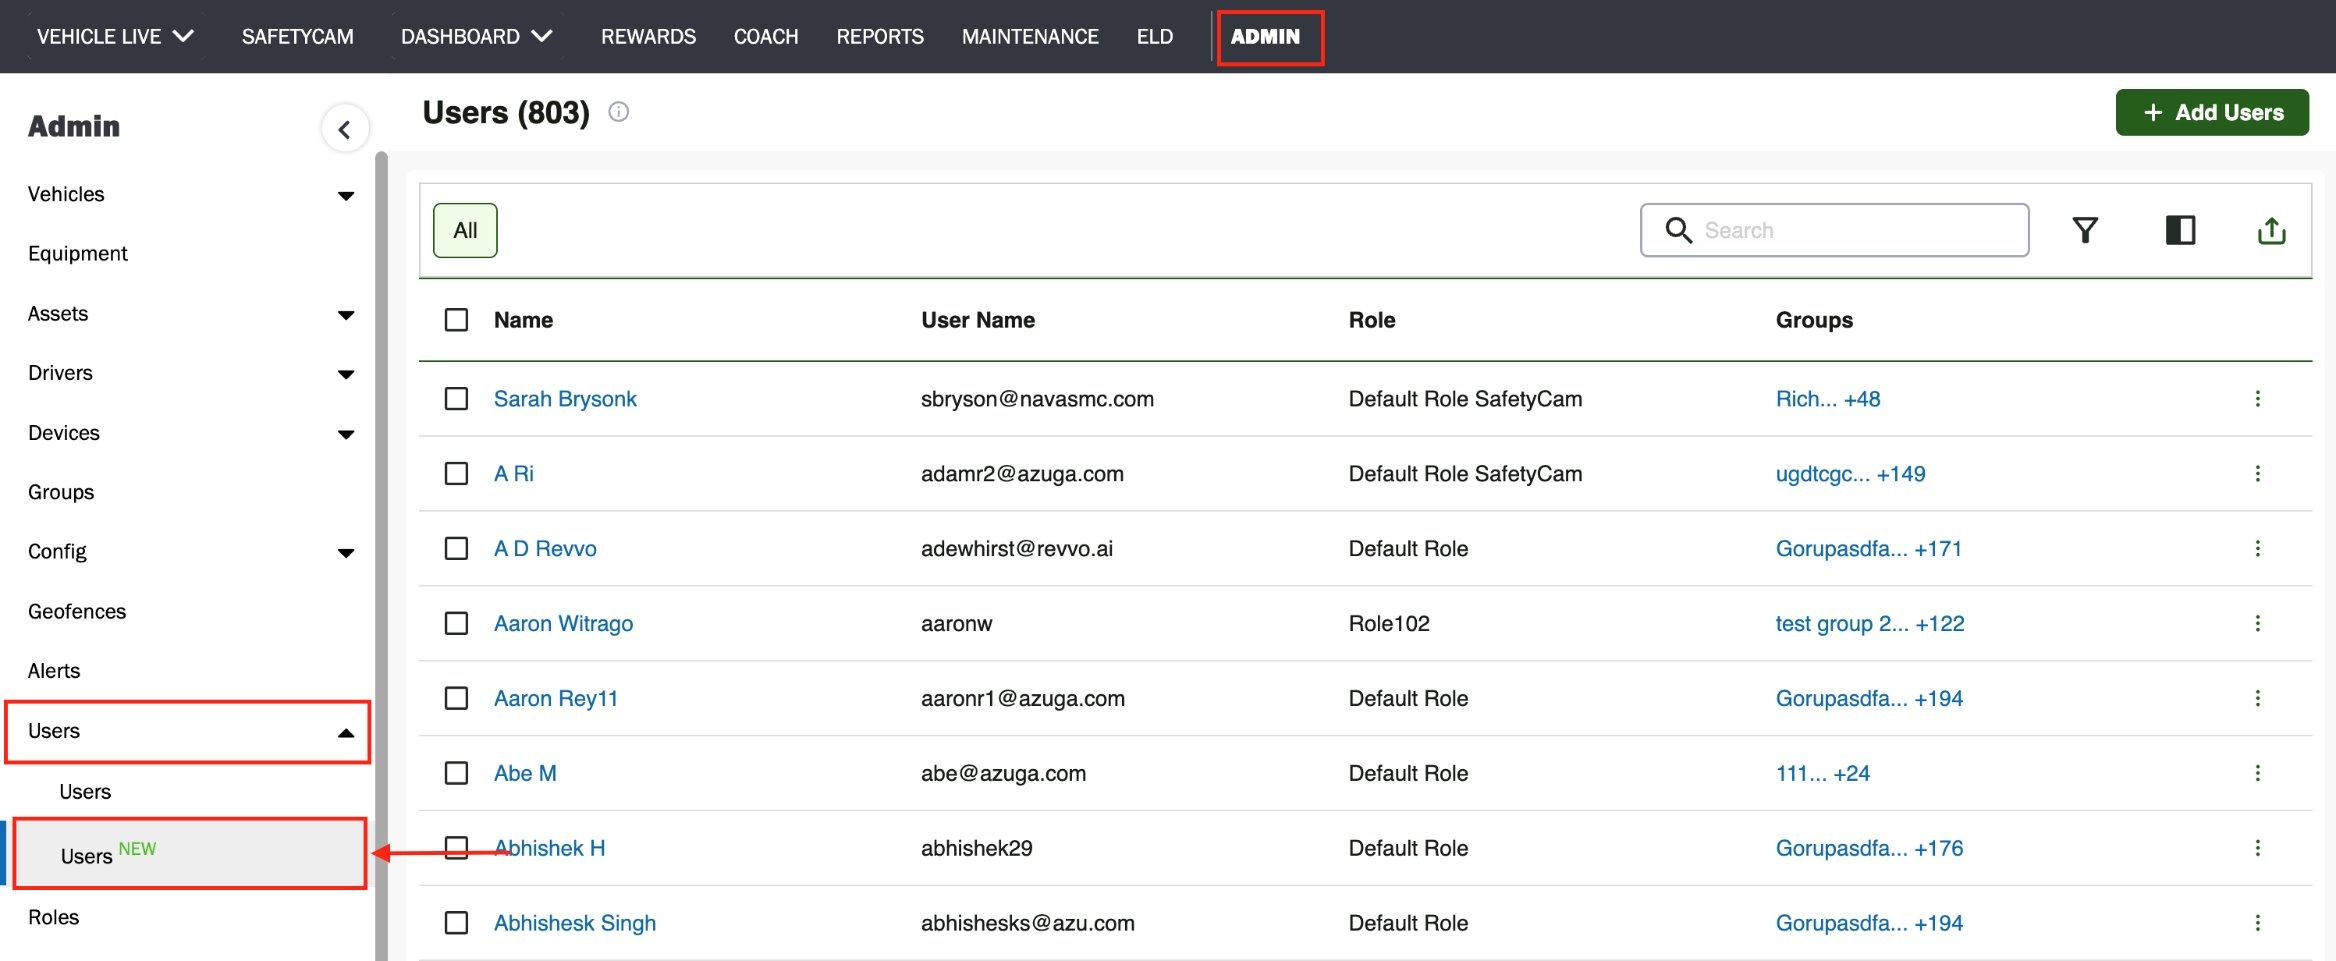Check the Abe M row checkbox
The height and width of the screenshot is (961, 2336).
click(456, 774)
